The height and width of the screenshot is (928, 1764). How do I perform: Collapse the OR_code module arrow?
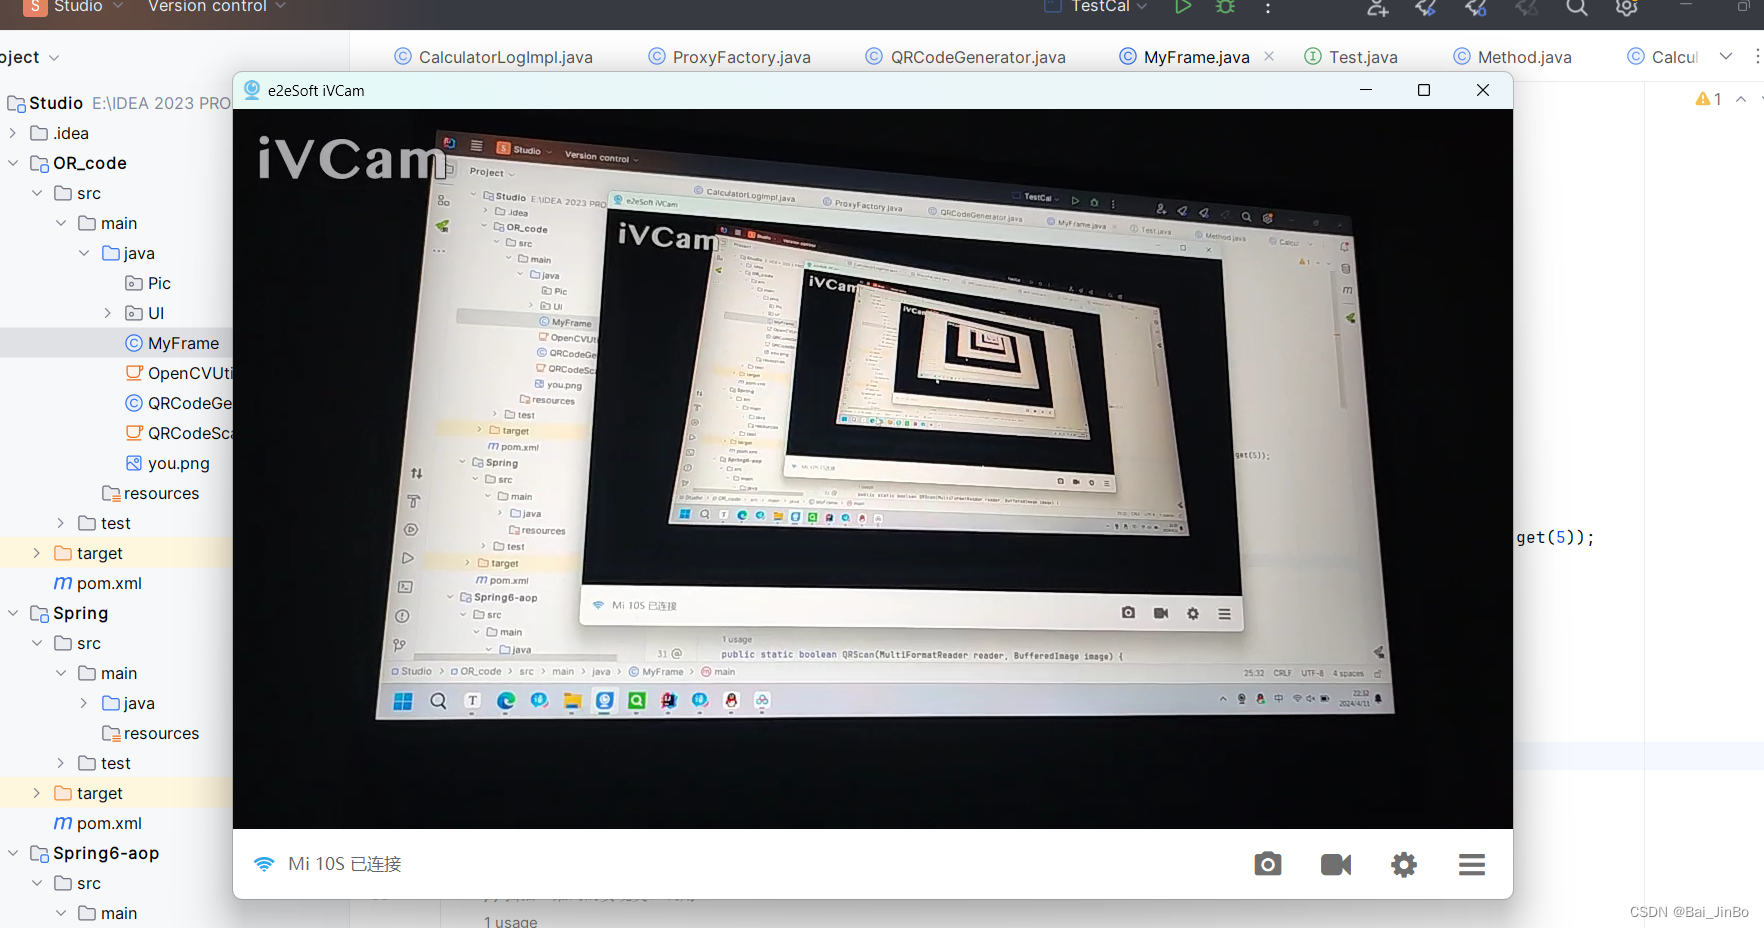click(x=13, y=163)
